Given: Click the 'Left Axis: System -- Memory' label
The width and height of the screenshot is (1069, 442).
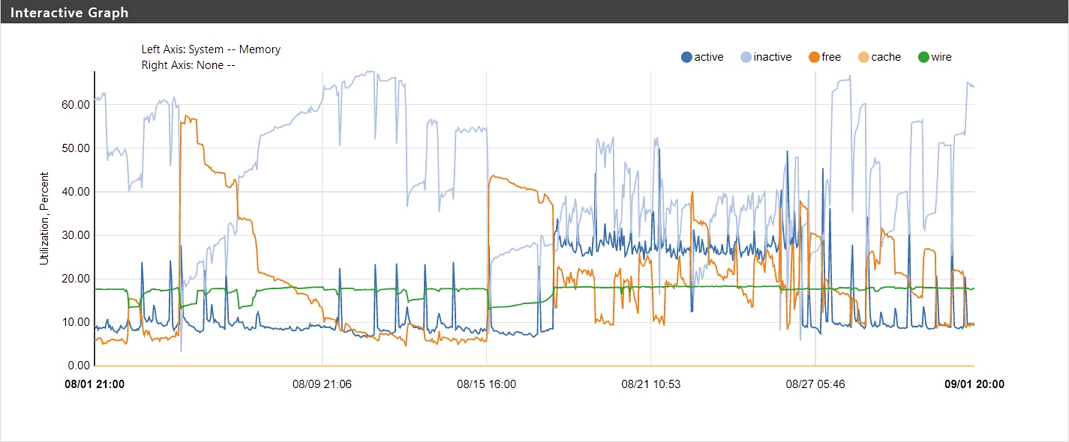Looking at the screenshot, I should click(x=211, y=50).
